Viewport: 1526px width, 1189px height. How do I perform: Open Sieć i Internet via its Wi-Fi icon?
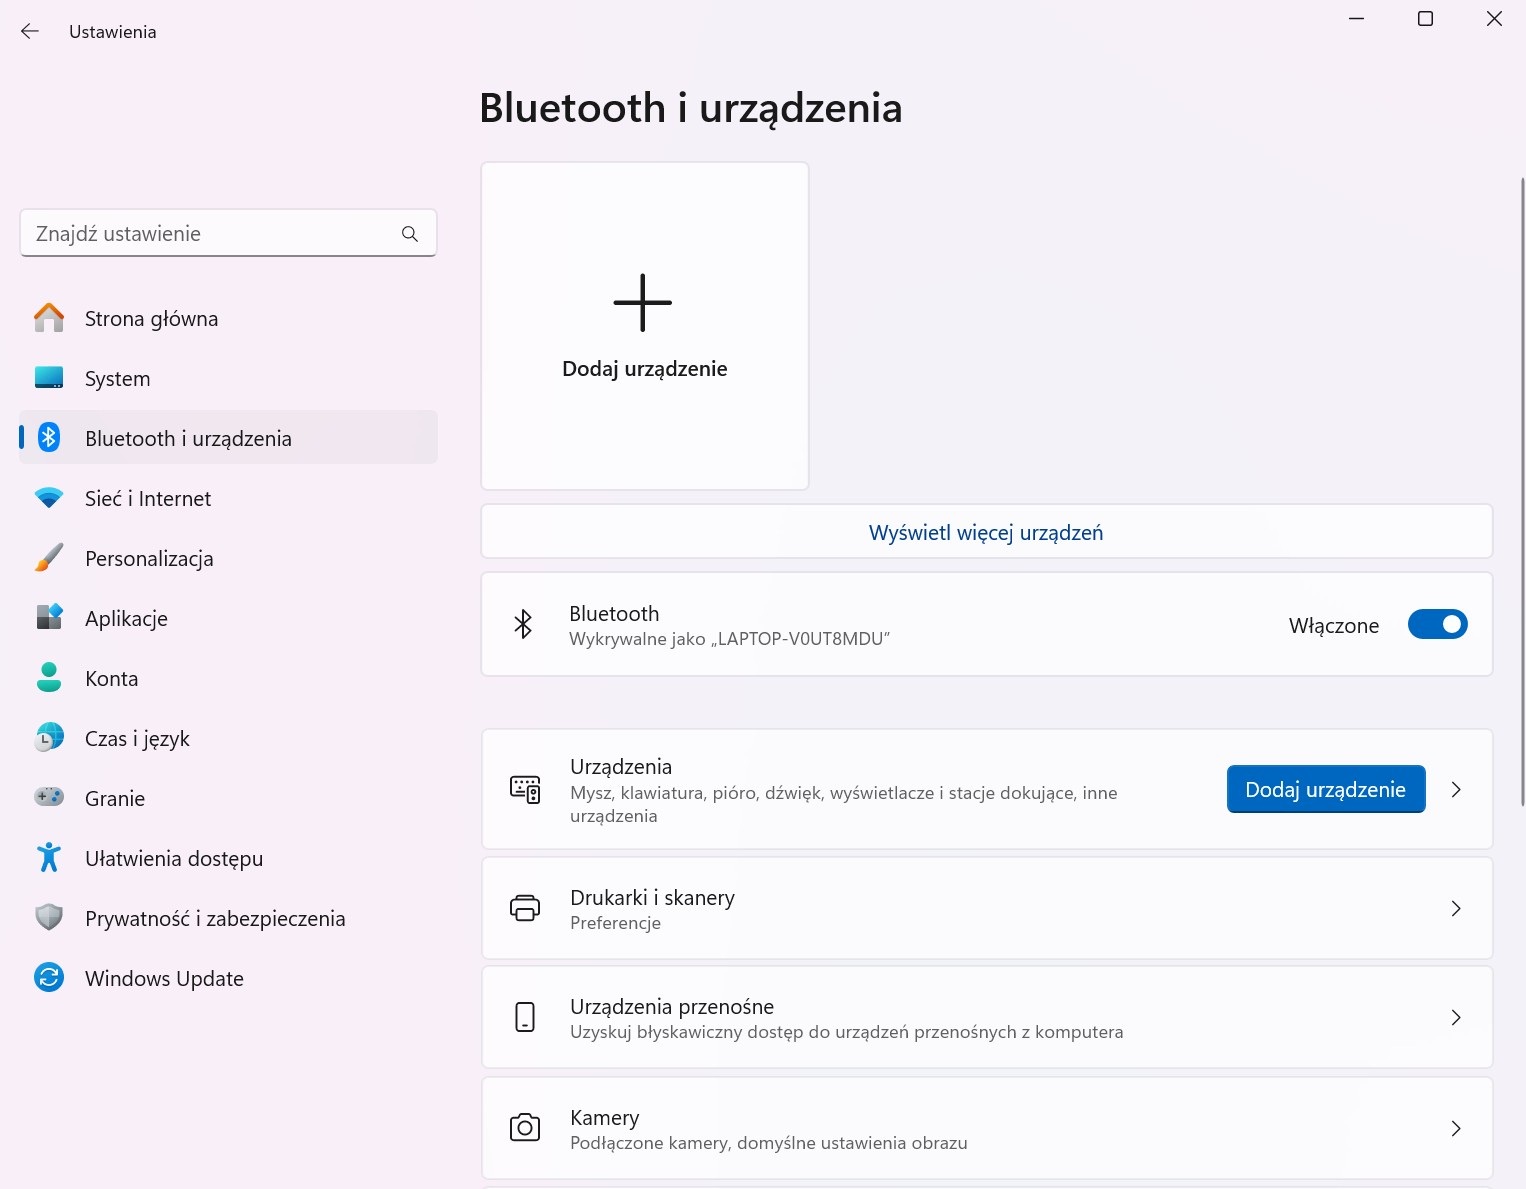pyautogui.click(x=48, y=498)
